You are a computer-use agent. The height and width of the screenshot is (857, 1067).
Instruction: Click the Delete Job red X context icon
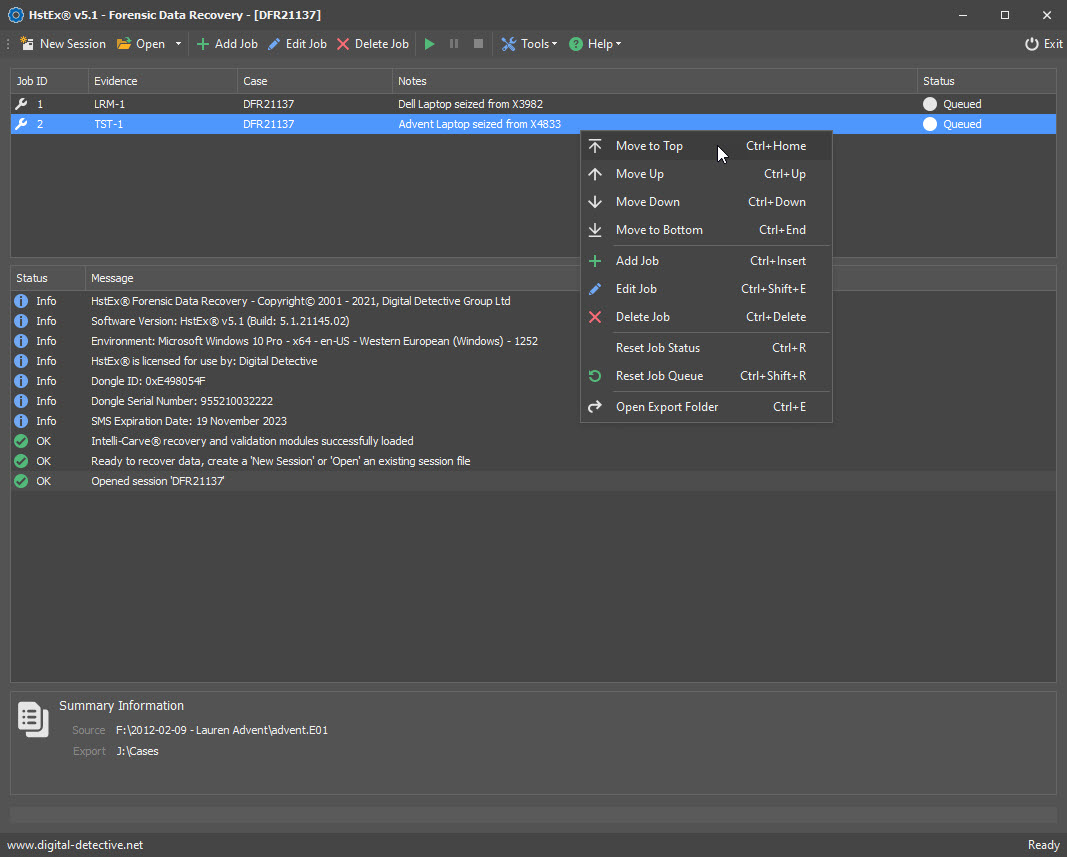pyautogui.click(x=595, y=317)
